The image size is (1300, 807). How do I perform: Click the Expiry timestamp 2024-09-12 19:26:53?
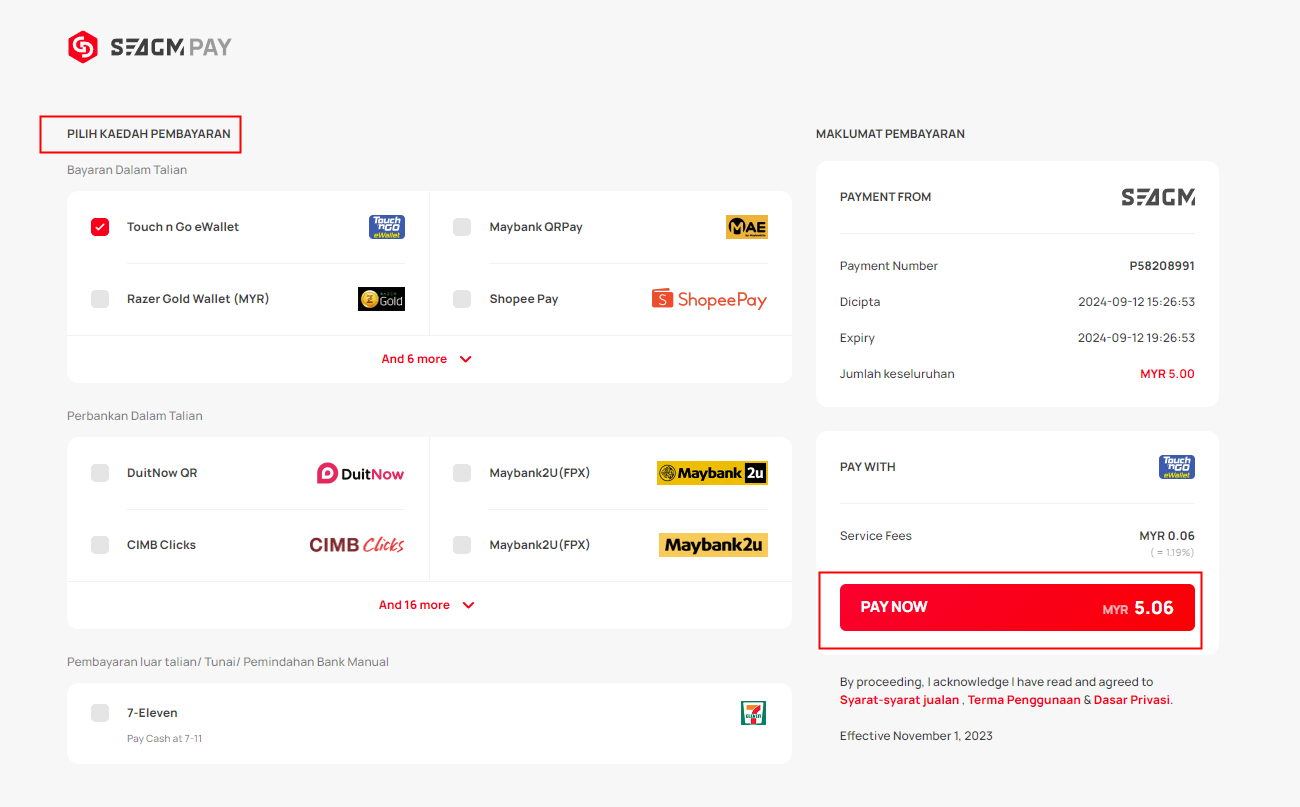point(1136,338)
